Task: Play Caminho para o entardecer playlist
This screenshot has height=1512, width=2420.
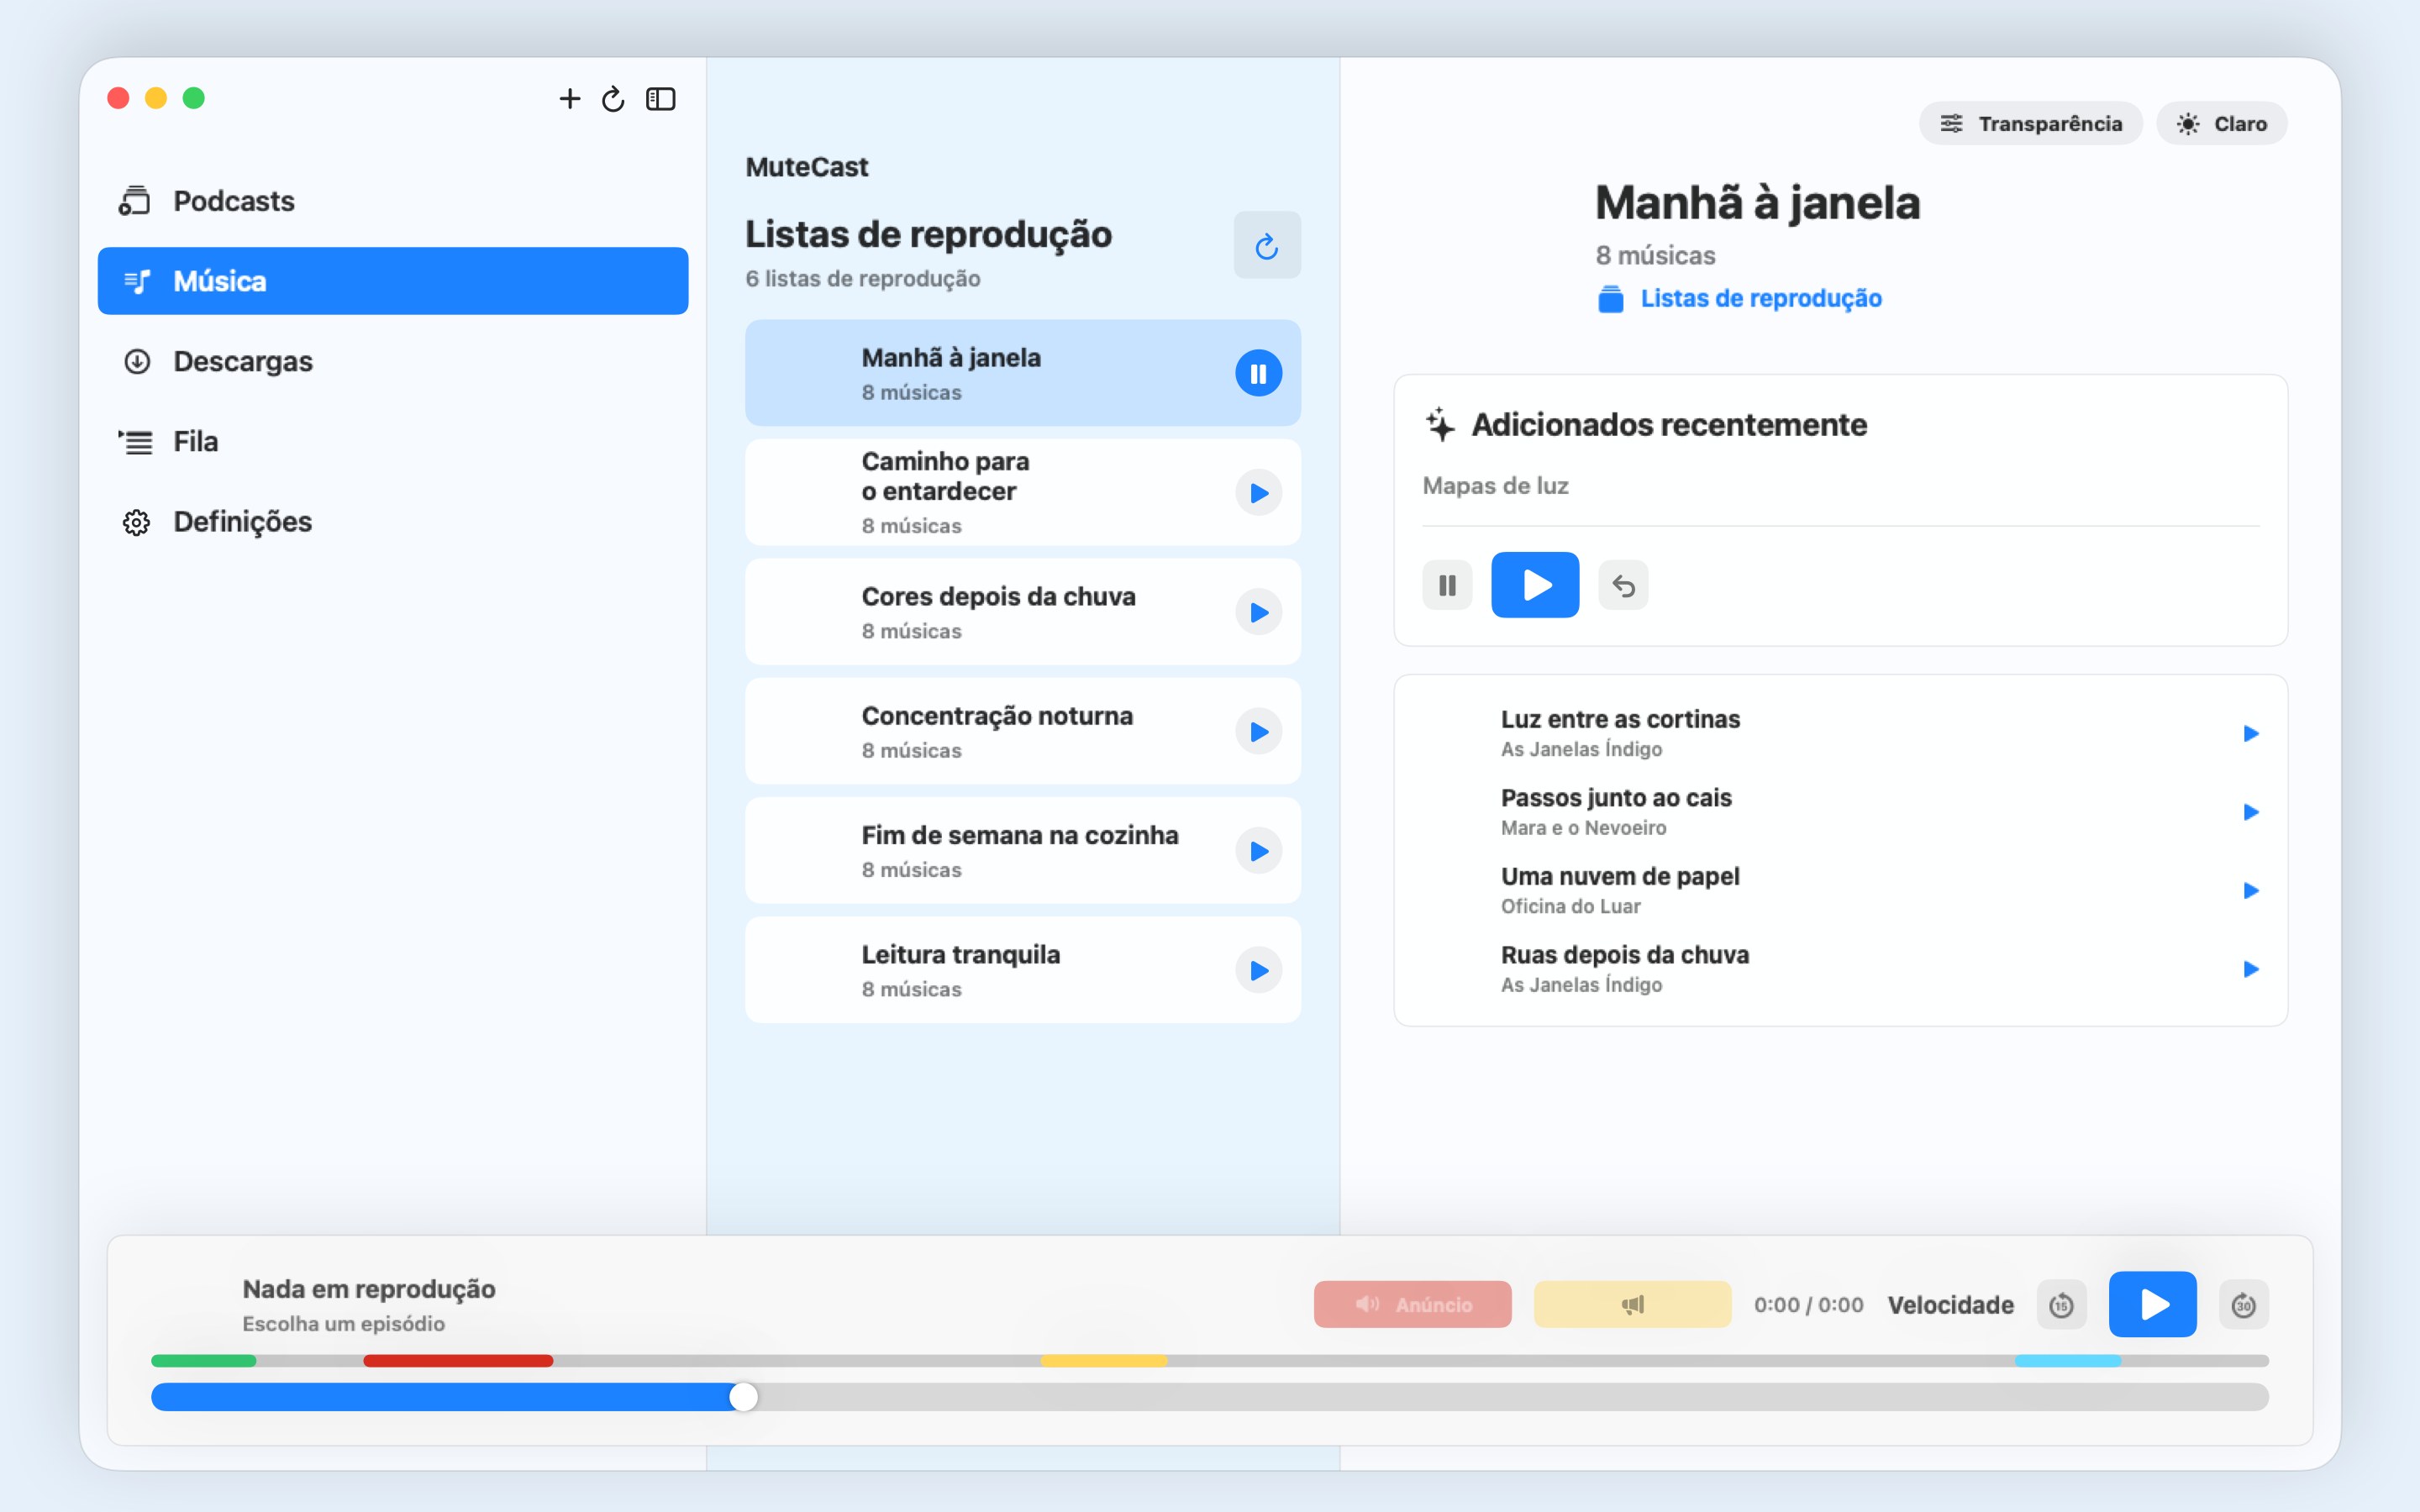Action: pyautogui.click(x=1258, y=493)
